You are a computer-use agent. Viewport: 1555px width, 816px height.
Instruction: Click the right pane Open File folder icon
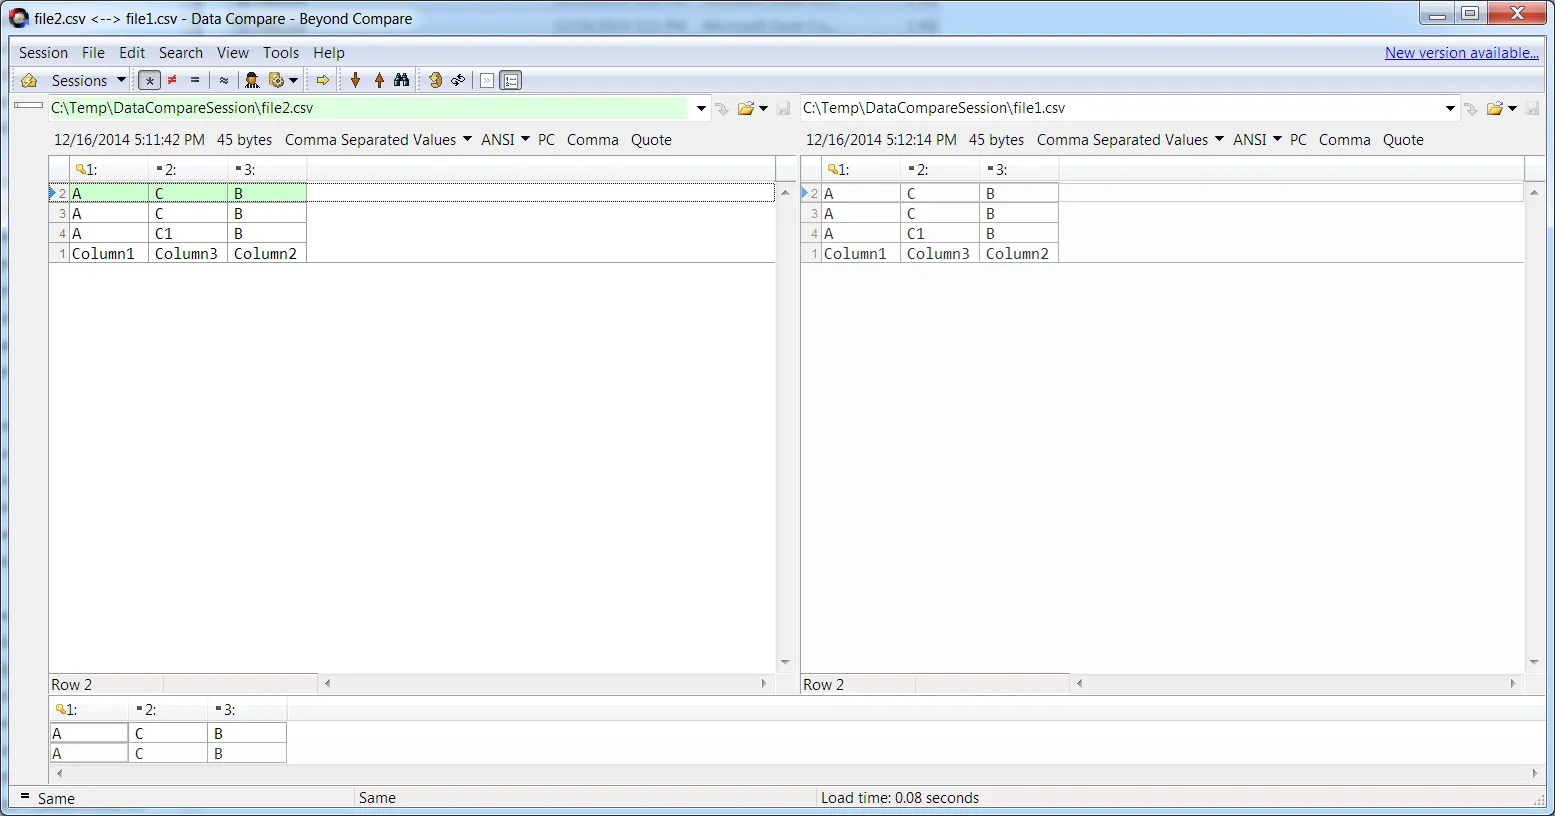1495,108
